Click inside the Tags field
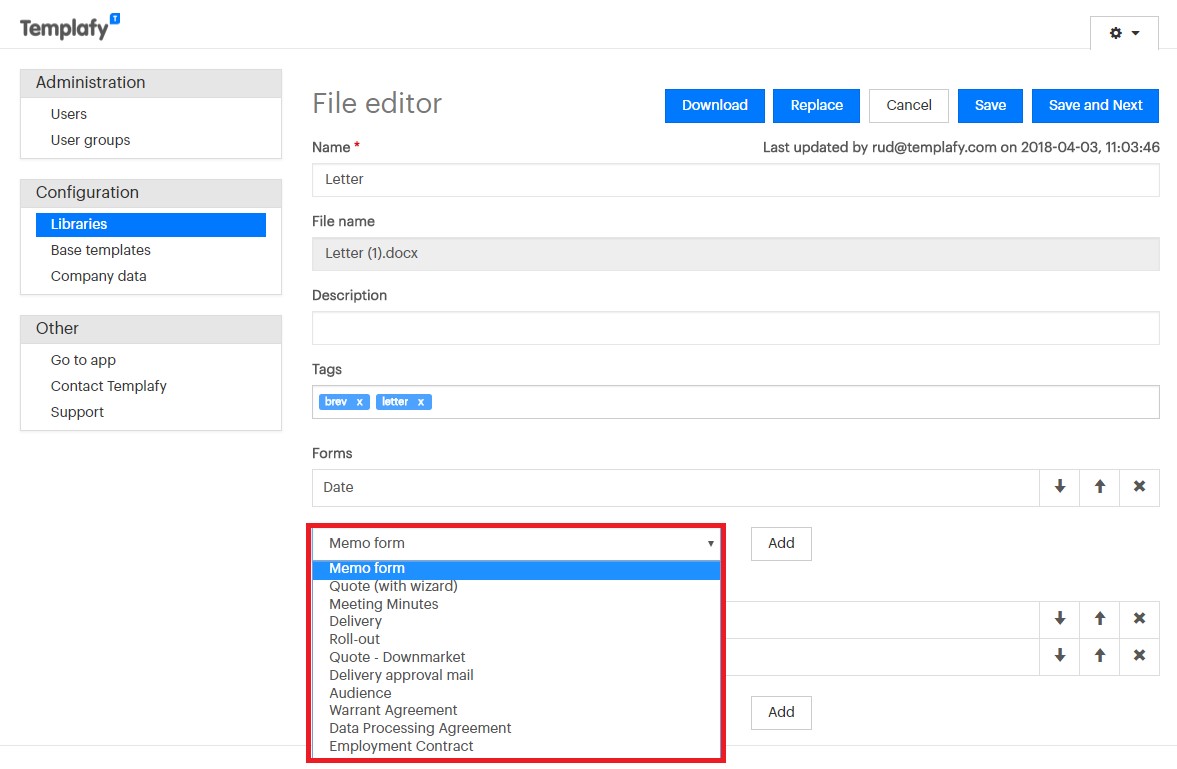 pos(736,403)
